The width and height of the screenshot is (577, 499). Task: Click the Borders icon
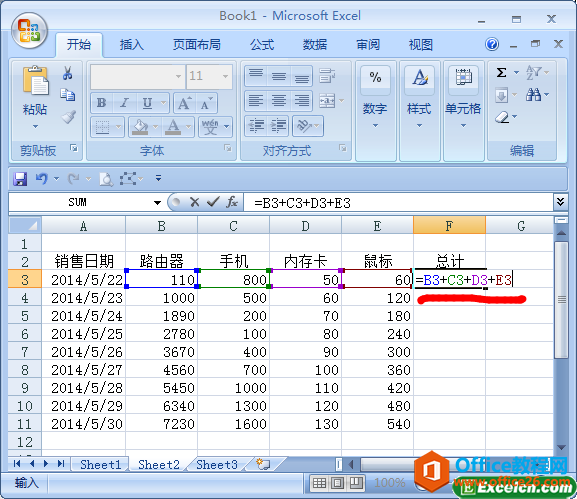click(x=103, y=127)
